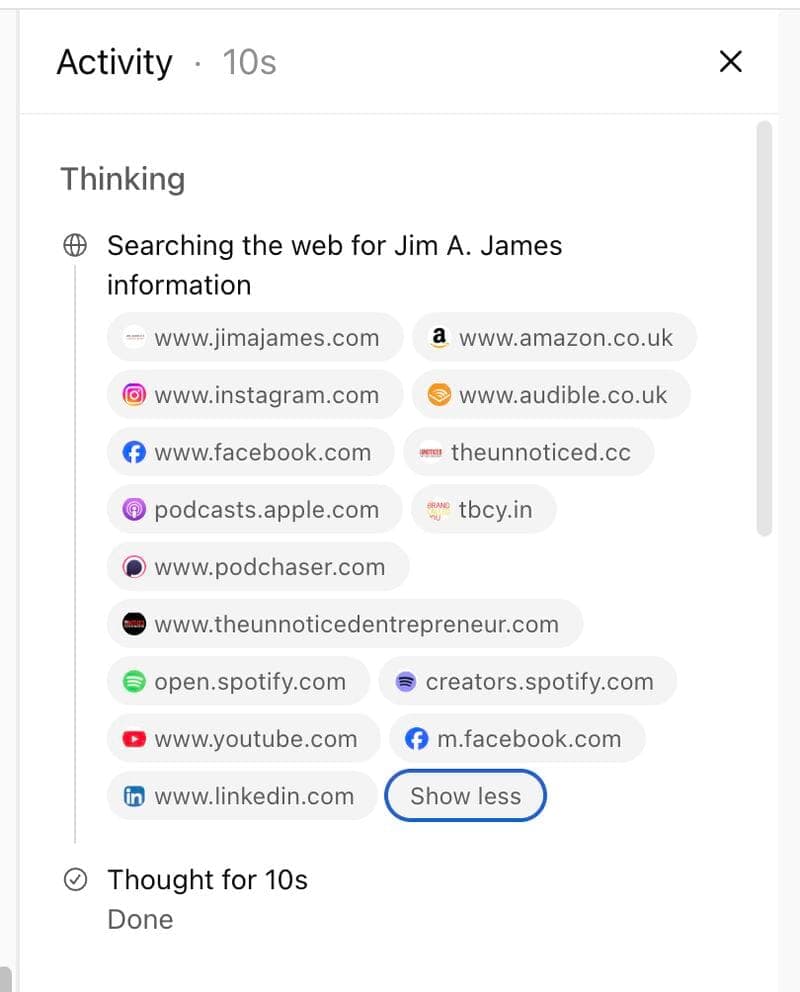The image size is (800, 992).
Task: Open the open.spotify.com source chip
Action: pos(238,681)
